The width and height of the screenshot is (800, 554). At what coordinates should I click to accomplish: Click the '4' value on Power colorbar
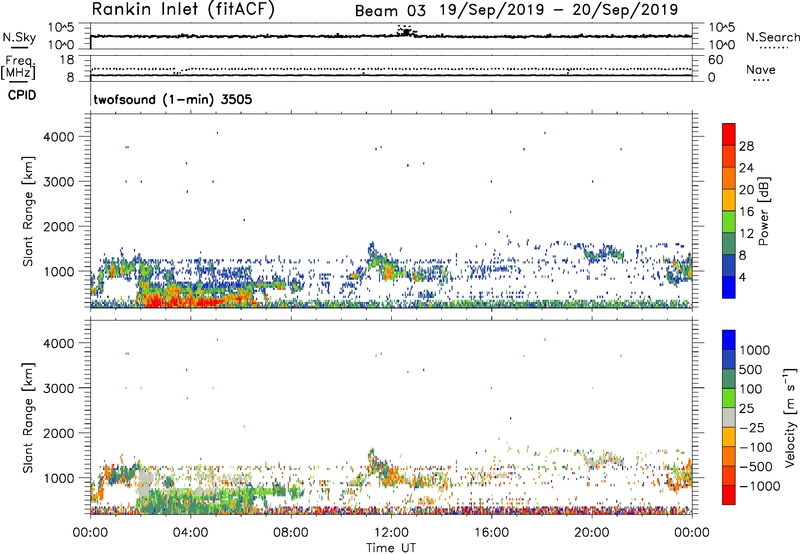(743, 278)
